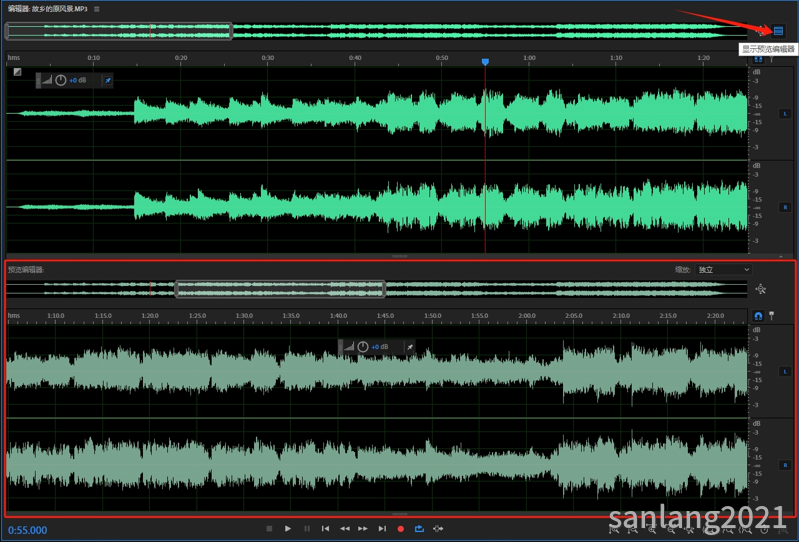Click the marker icon beside the preview ruler
Viewport: 799px width, 542px height.
click(x=771, y=316)
